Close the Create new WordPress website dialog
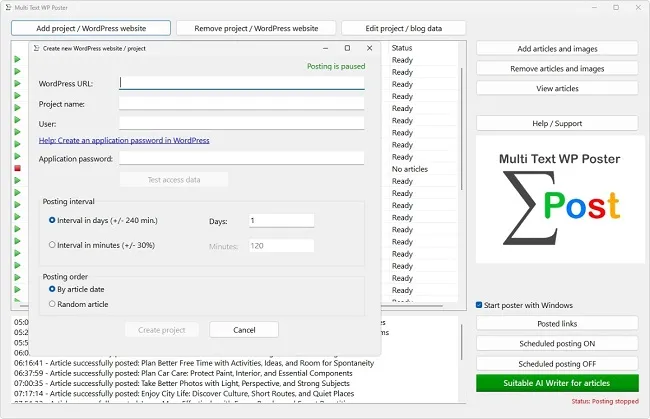 tap(369, 48)
